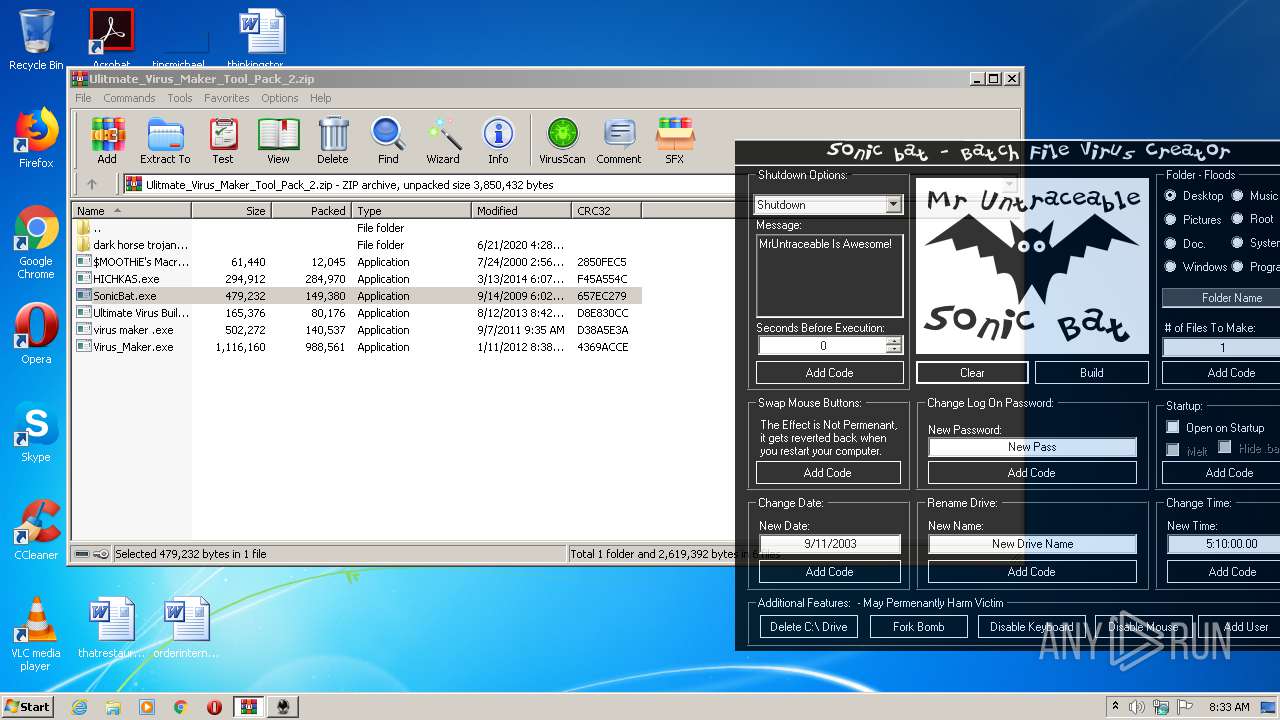Open the View tool in WinRAR
Viewport: 1280px width, 720px height.
pos(278,141)
